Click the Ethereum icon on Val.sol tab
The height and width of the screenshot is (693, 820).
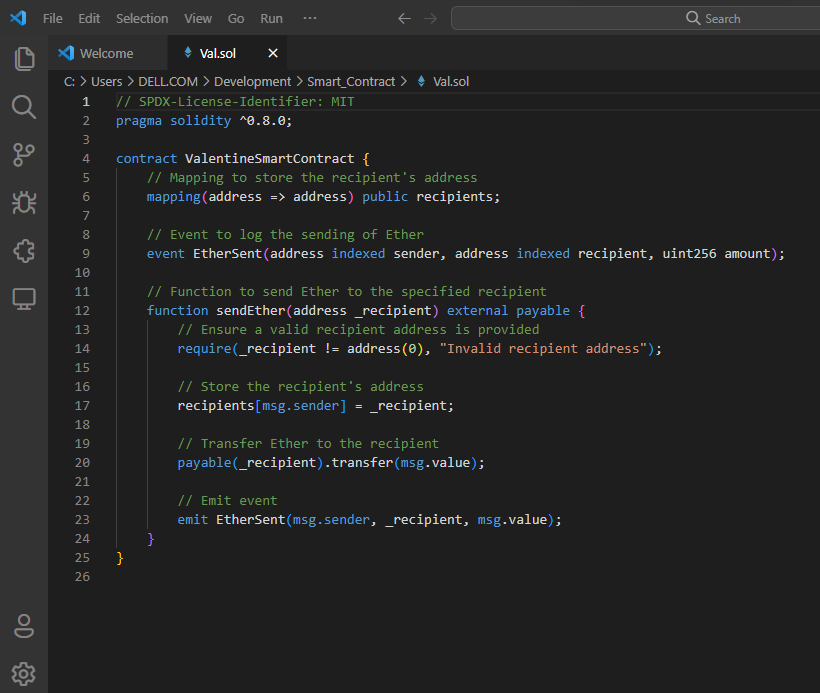[188, 52]
